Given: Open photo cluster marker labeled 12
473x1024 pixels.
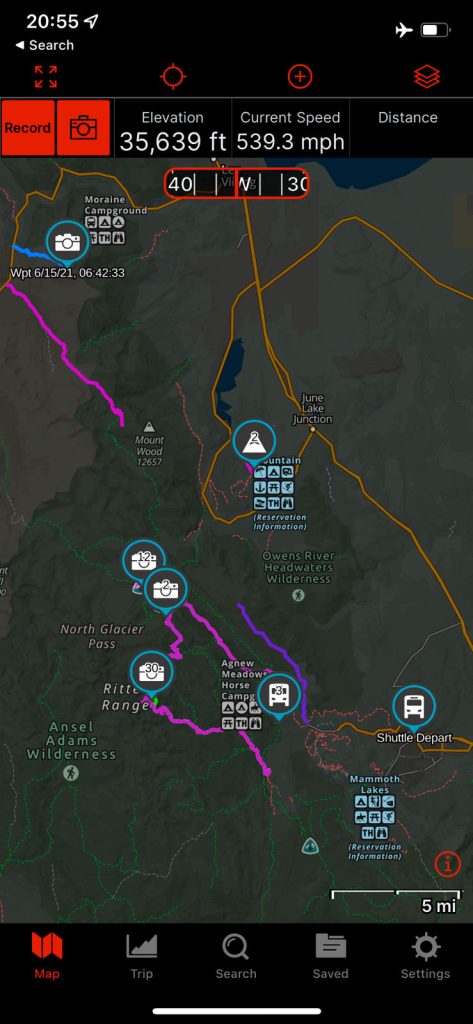Looking at the screenshot, I should click(x=144, y=560).
